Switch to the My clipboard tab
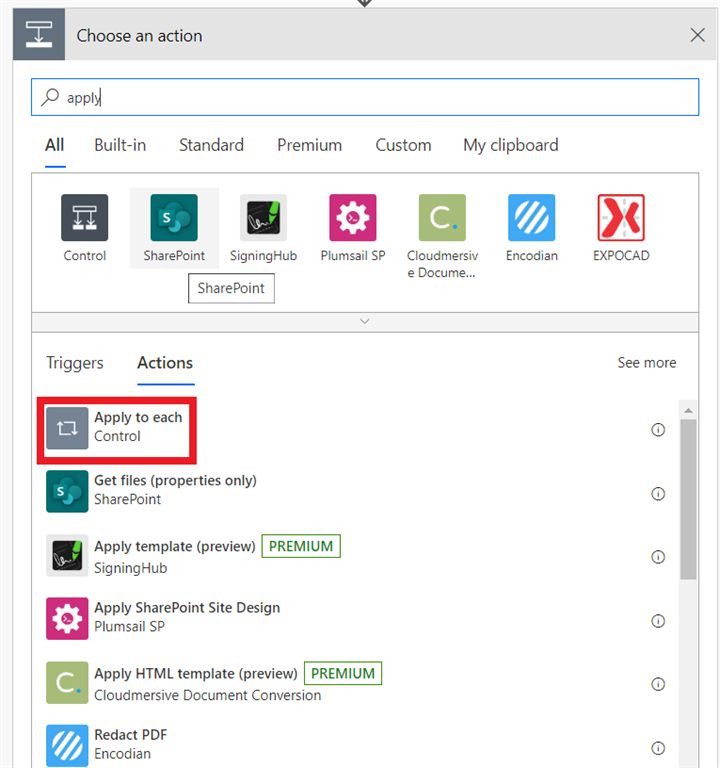Image resolution: width=720 pixels, height=768 pixels. point(511,145)
